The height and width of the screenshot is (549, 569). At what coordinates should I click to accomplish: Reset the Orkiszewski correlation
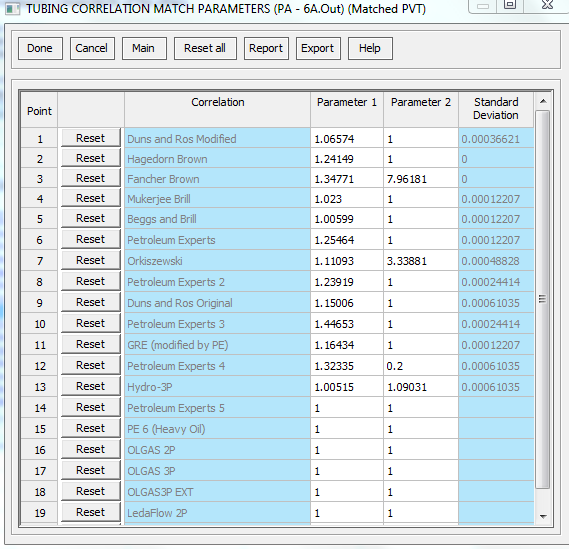[x=91, y=260]
